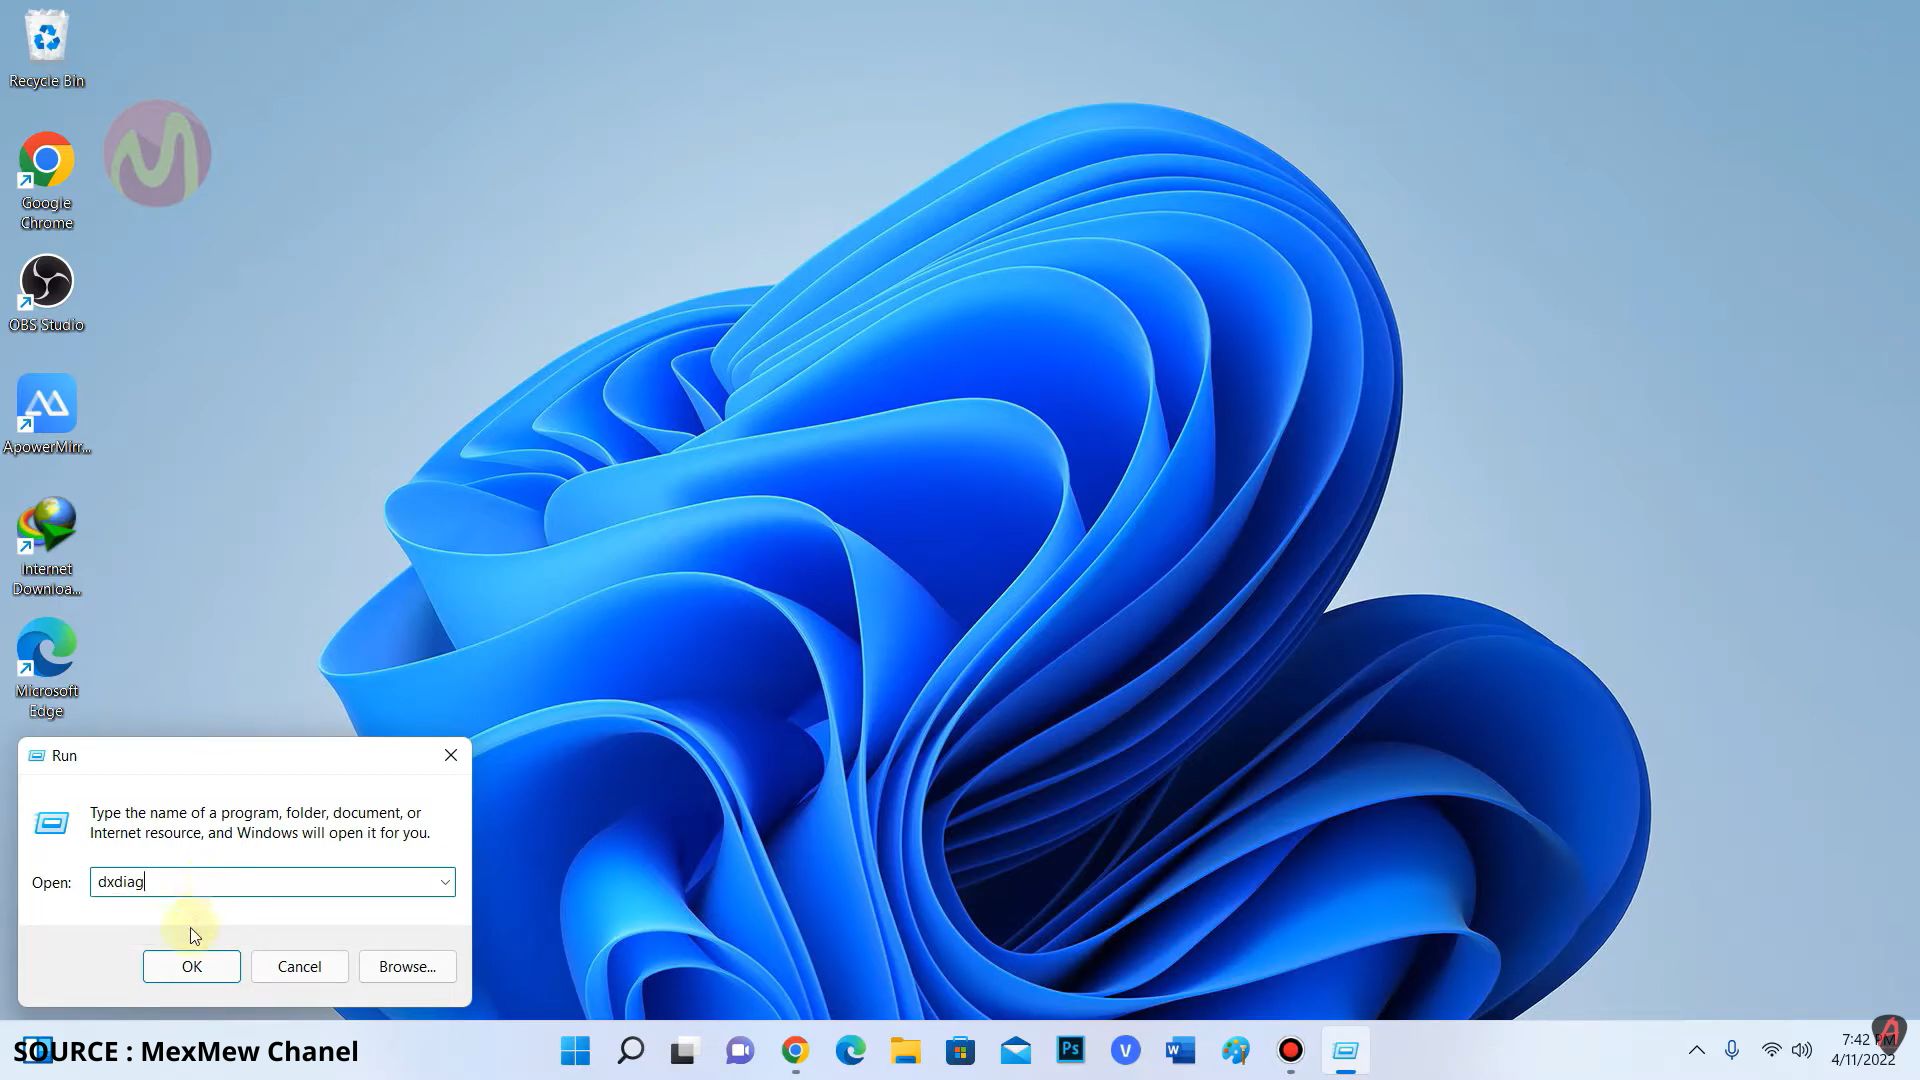
Task: Open Task View from the taskbar
Action: [x=684, y=1050]
